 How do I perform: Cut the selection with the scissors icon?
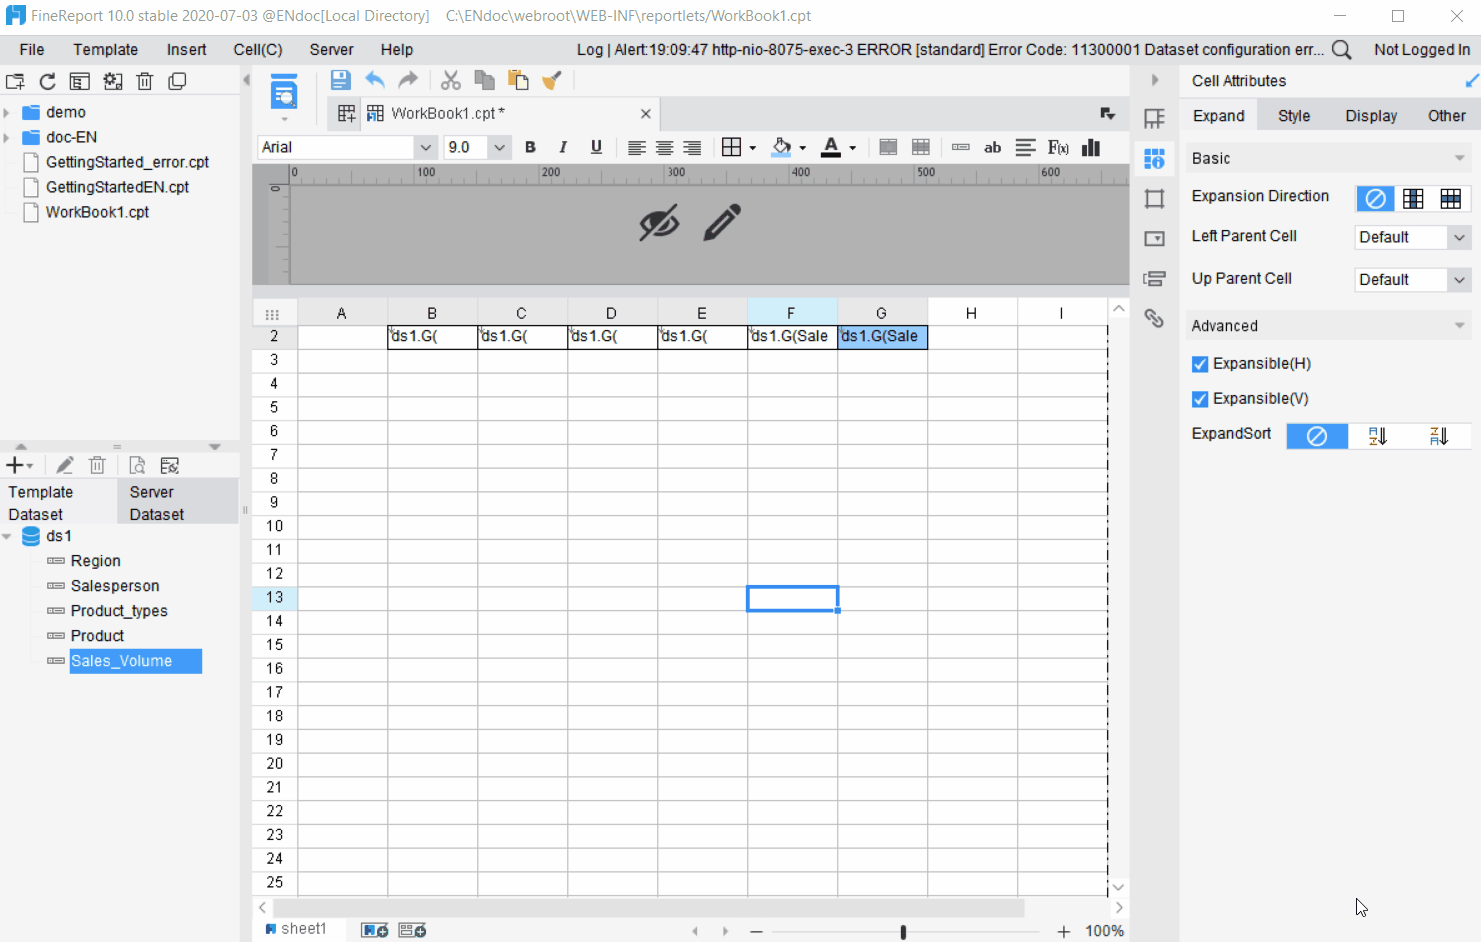[451, 81]
